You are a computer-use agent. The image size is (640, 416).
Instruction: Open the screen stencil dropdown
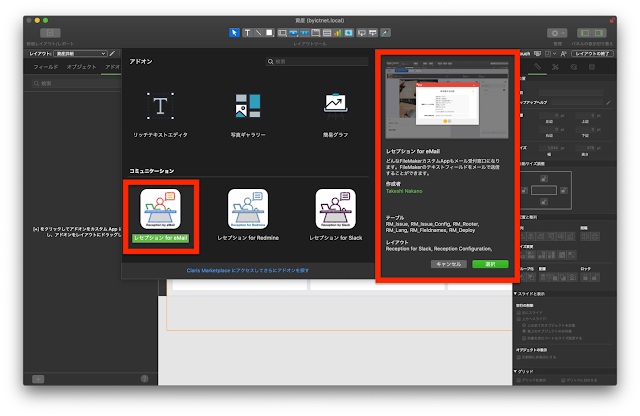click(x=550, y=53)
